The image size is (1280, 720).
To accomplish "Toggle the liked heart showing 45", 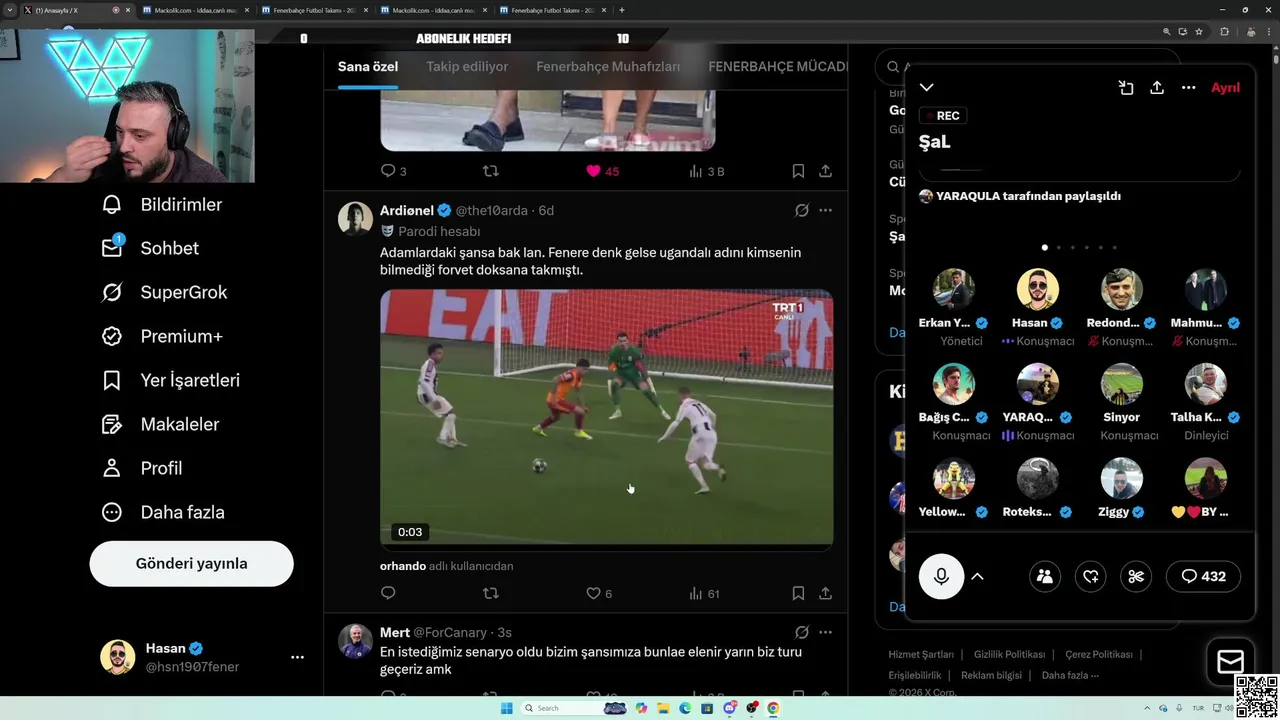I will click(x=602, y=171).
